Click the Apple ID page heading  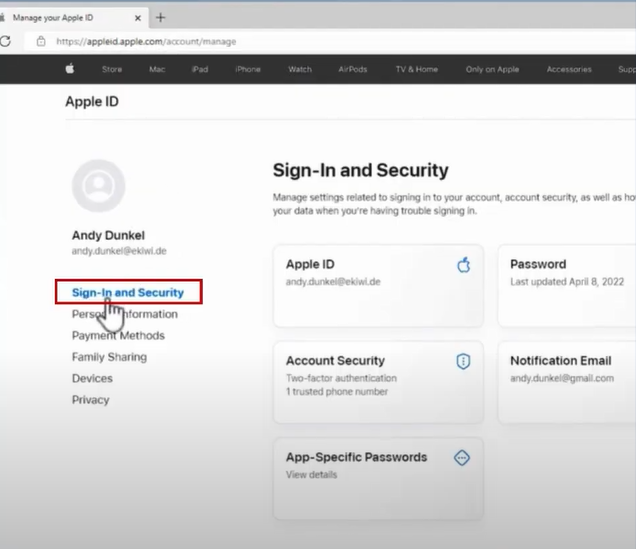[x=92, y=101]
